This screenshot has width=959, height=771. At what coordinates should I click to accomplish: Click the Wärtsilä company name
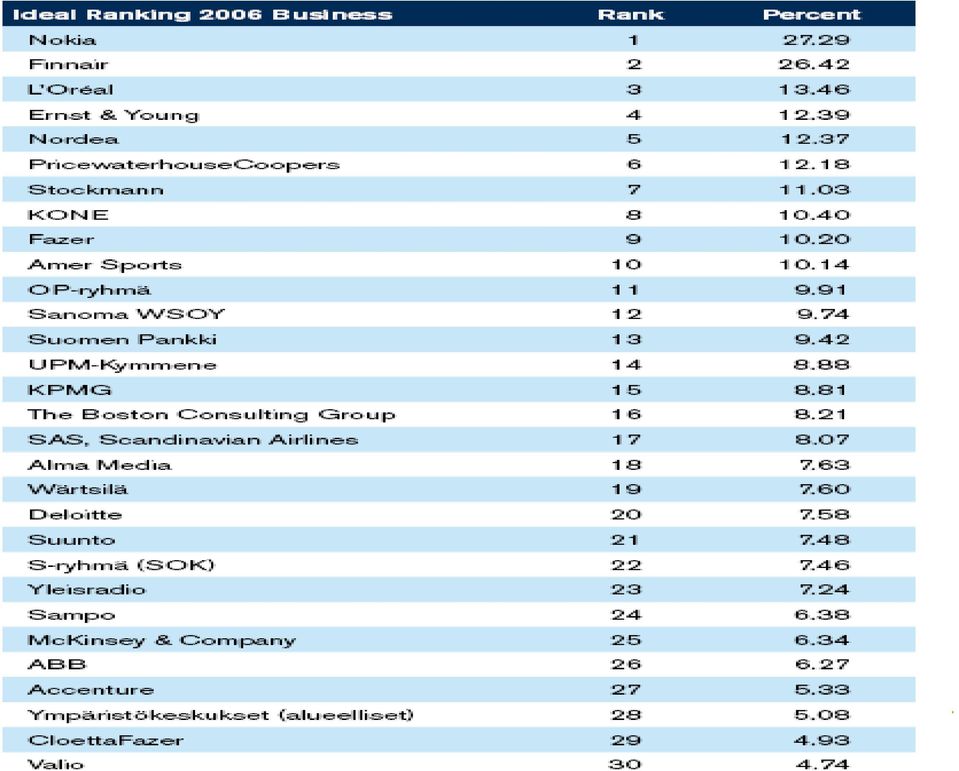[78, 489]
